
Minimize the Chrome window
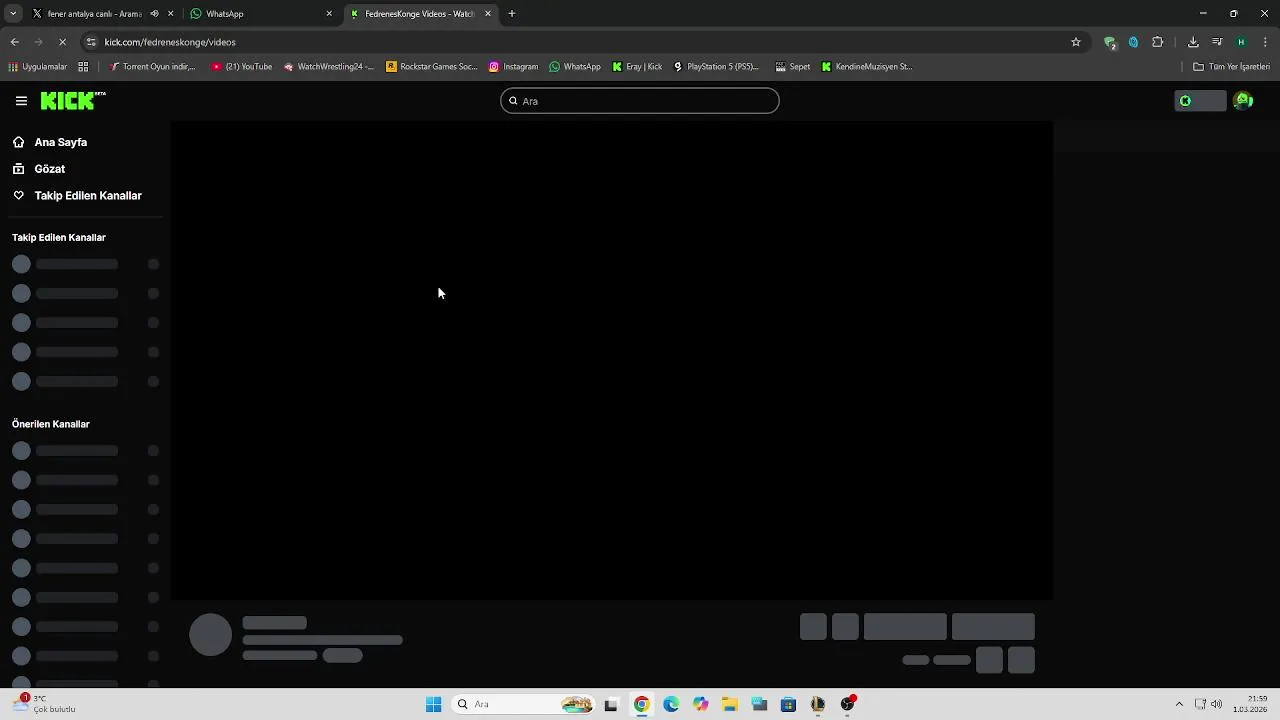click(1203, 14)
